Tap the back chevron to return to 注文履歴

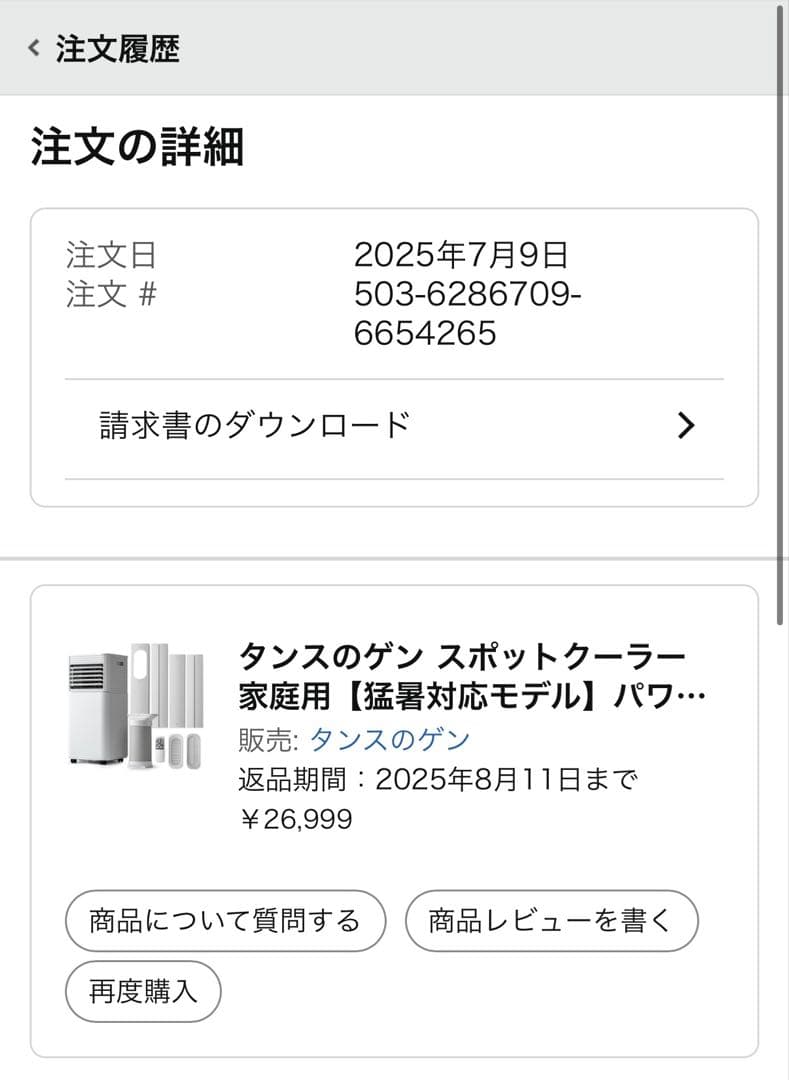(x=31, y=46)
